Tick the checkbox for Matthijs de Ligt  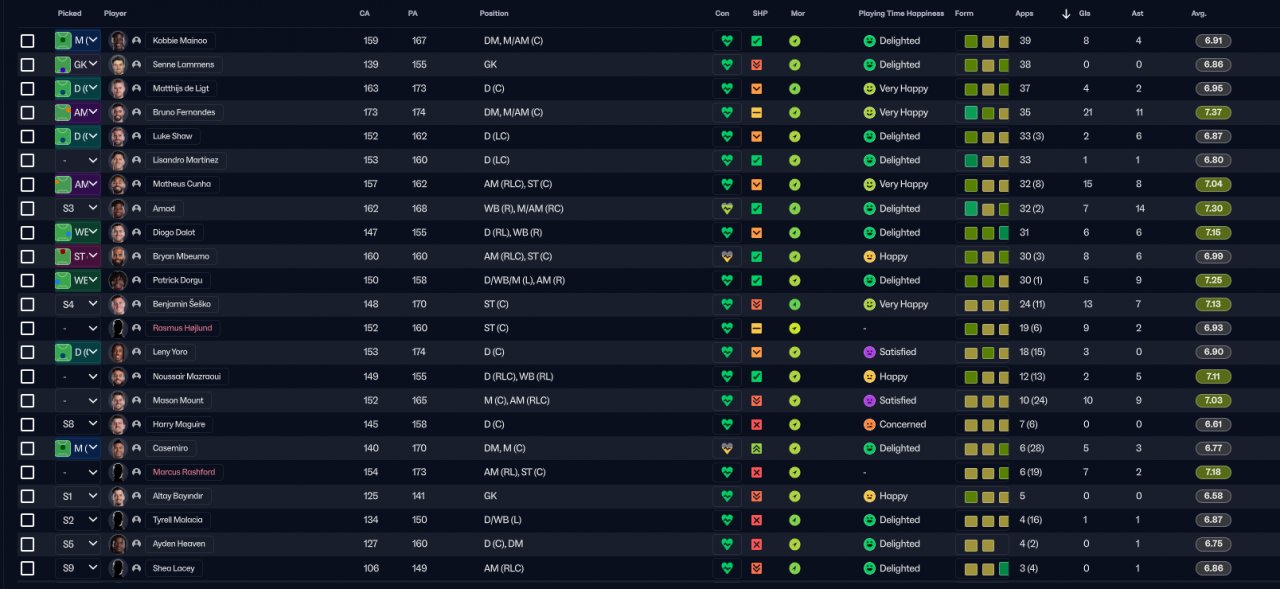(x=27, y=89)
